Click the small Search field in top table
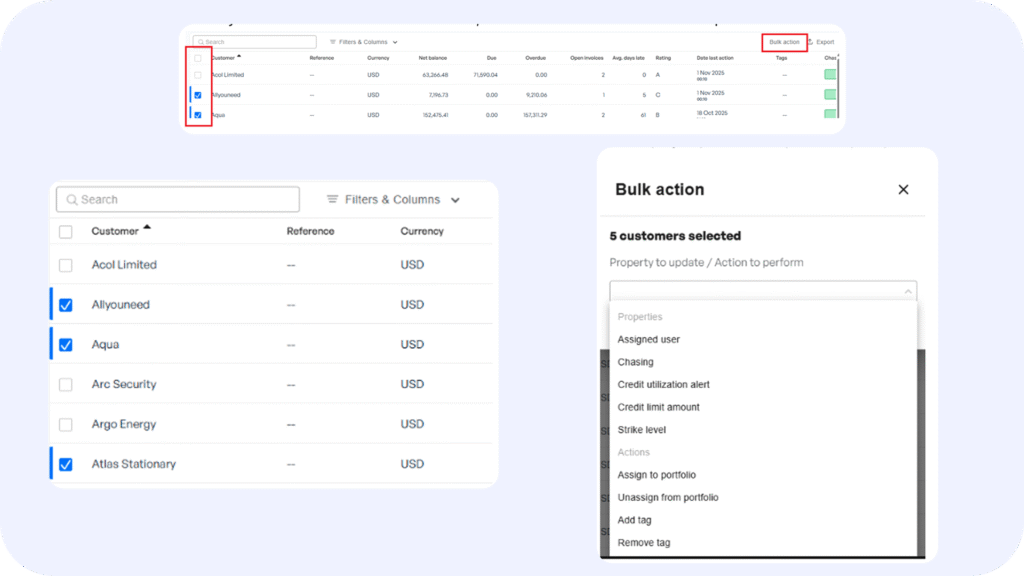 257,42
